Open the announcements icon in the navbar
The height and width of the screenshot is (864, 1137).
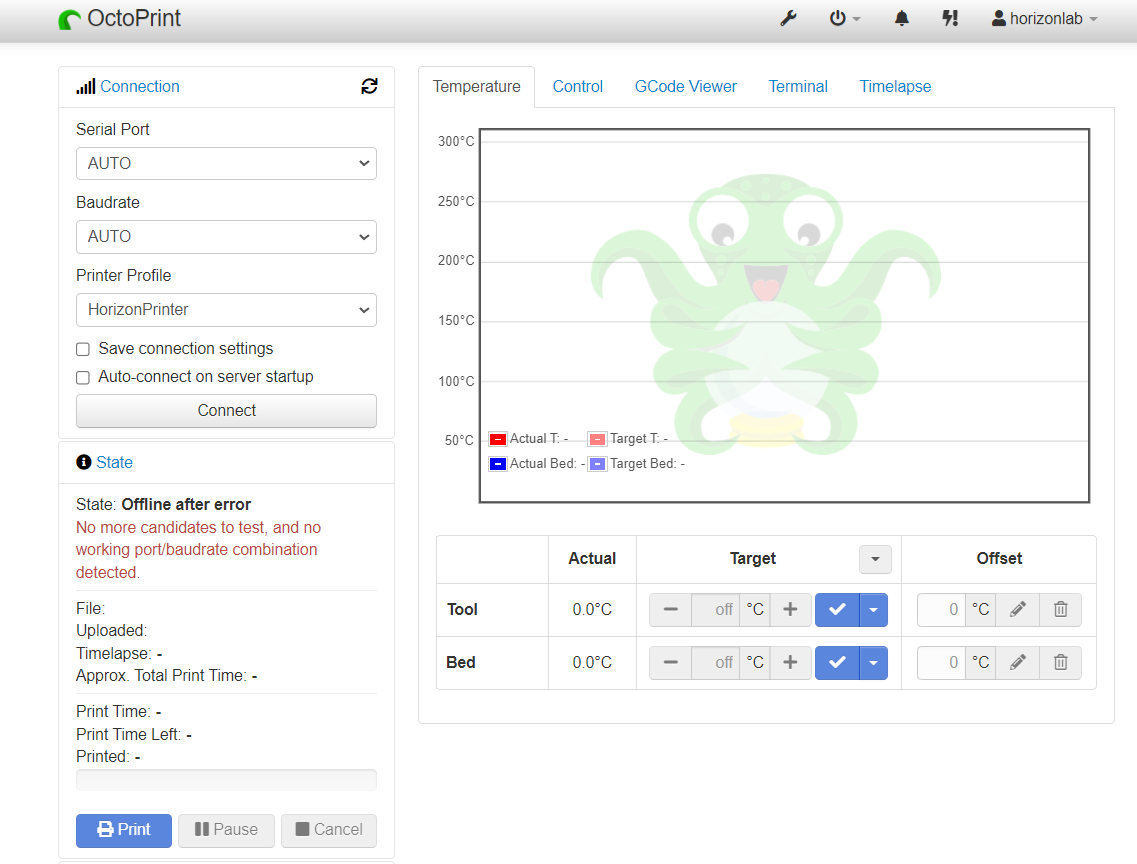tap(950, 18)
